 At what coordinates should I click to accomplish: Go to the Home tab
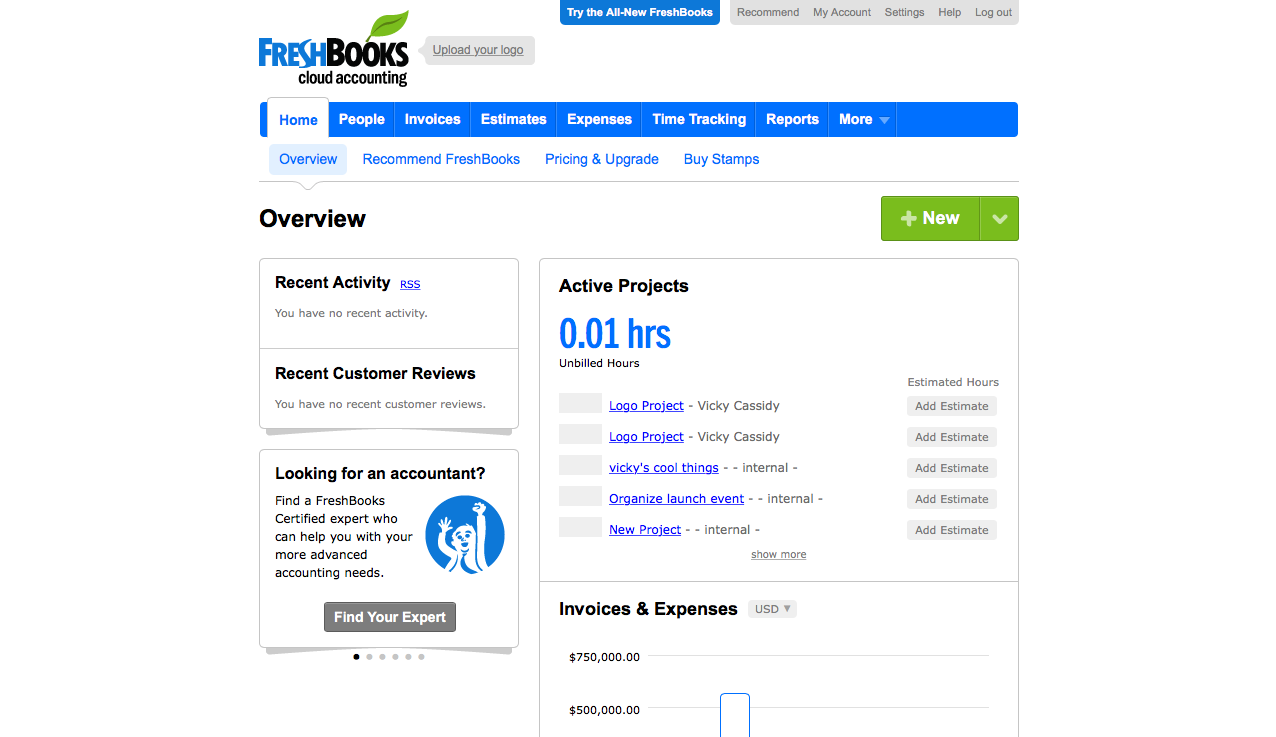click(x=298, y=119)
